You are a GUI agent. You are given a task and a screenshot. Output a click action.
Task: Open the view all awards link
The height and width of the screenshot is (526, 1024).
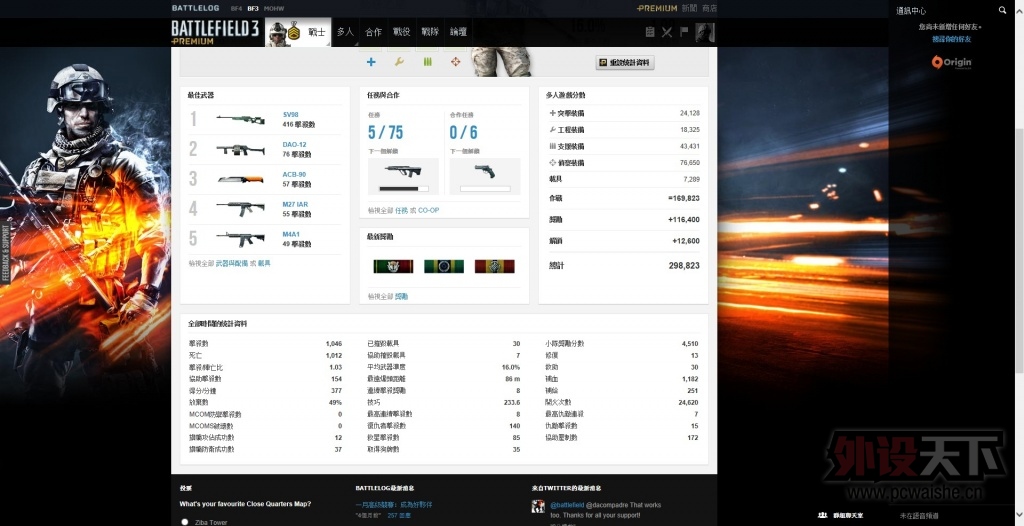(402, 297)
